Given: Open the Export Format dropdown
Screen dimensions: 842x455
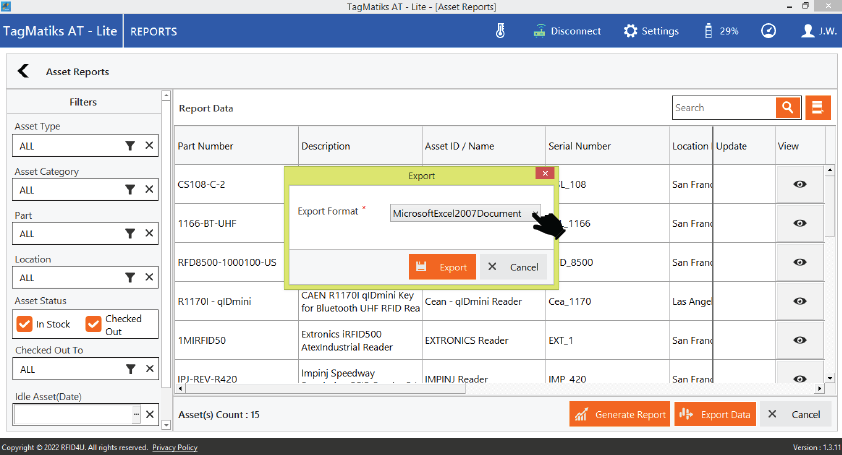Looking at the screenshot, I should tap(465, 214).
